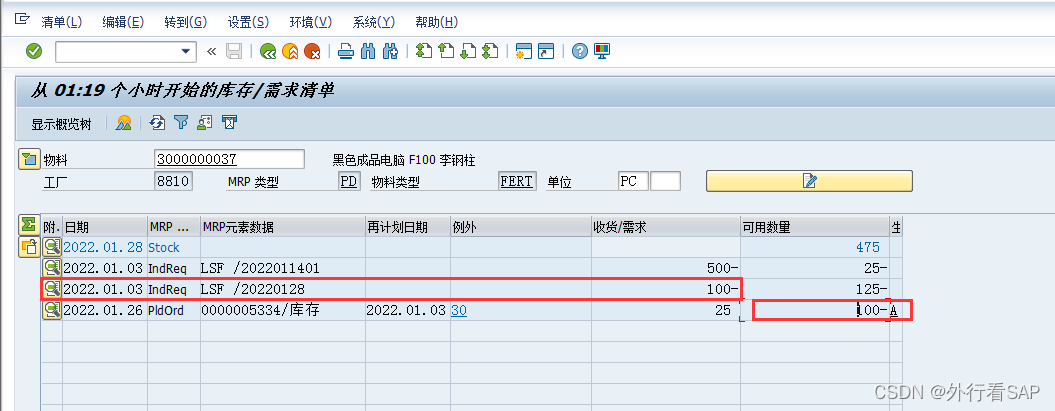Click the user settings icon beside filter
Viewport: 1055px width, 411px height.
[x=205, y=122]
